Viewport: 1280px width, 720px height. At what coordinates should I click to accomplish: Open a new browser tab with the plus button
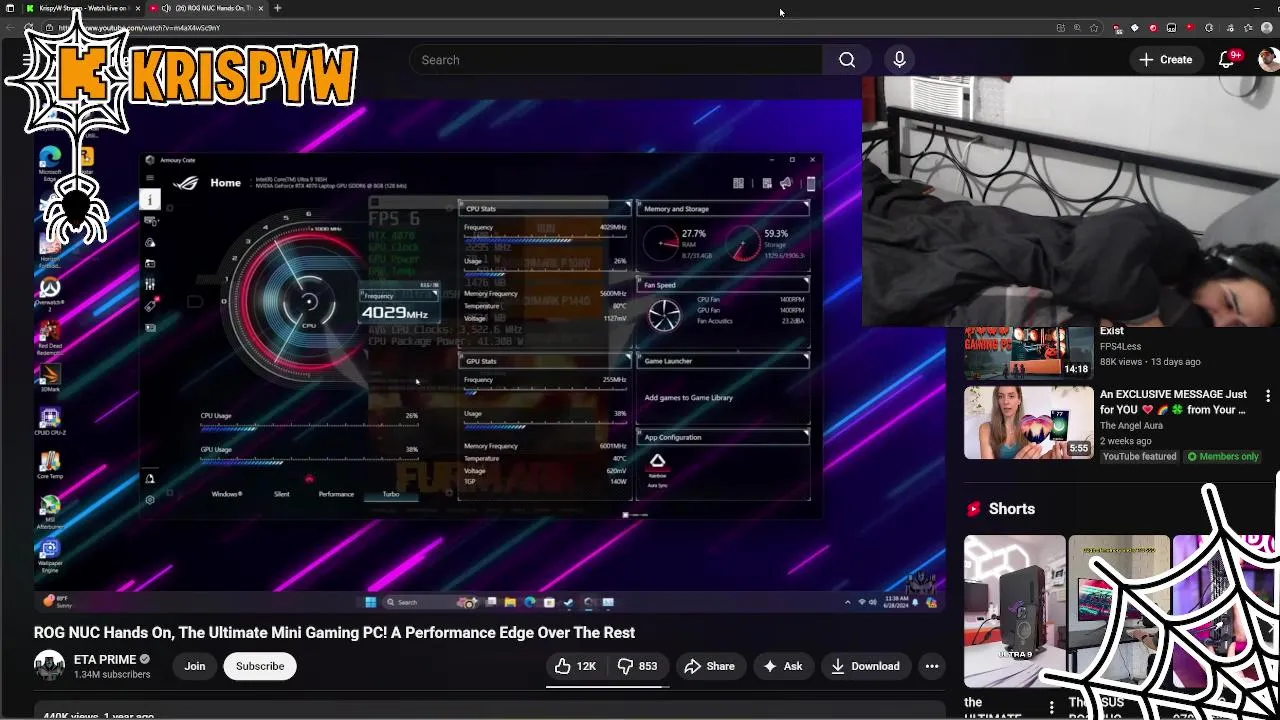pyautogui.click(x=277, y=8)
